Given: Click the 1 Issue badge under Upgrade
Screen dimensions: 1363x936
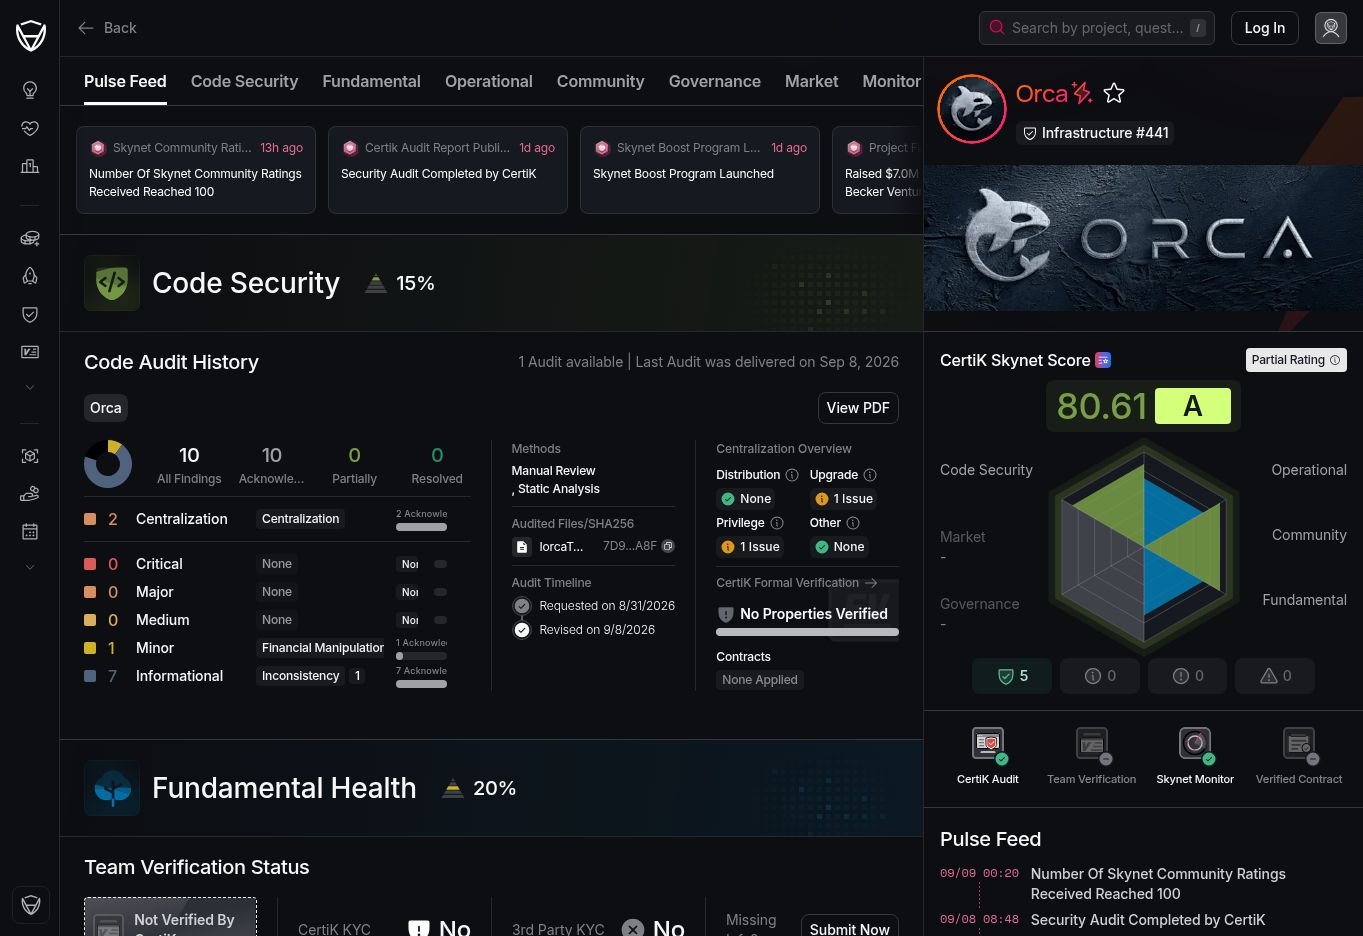Looking at the screenshot, I should pyautogui.click(x=845, y=499).
